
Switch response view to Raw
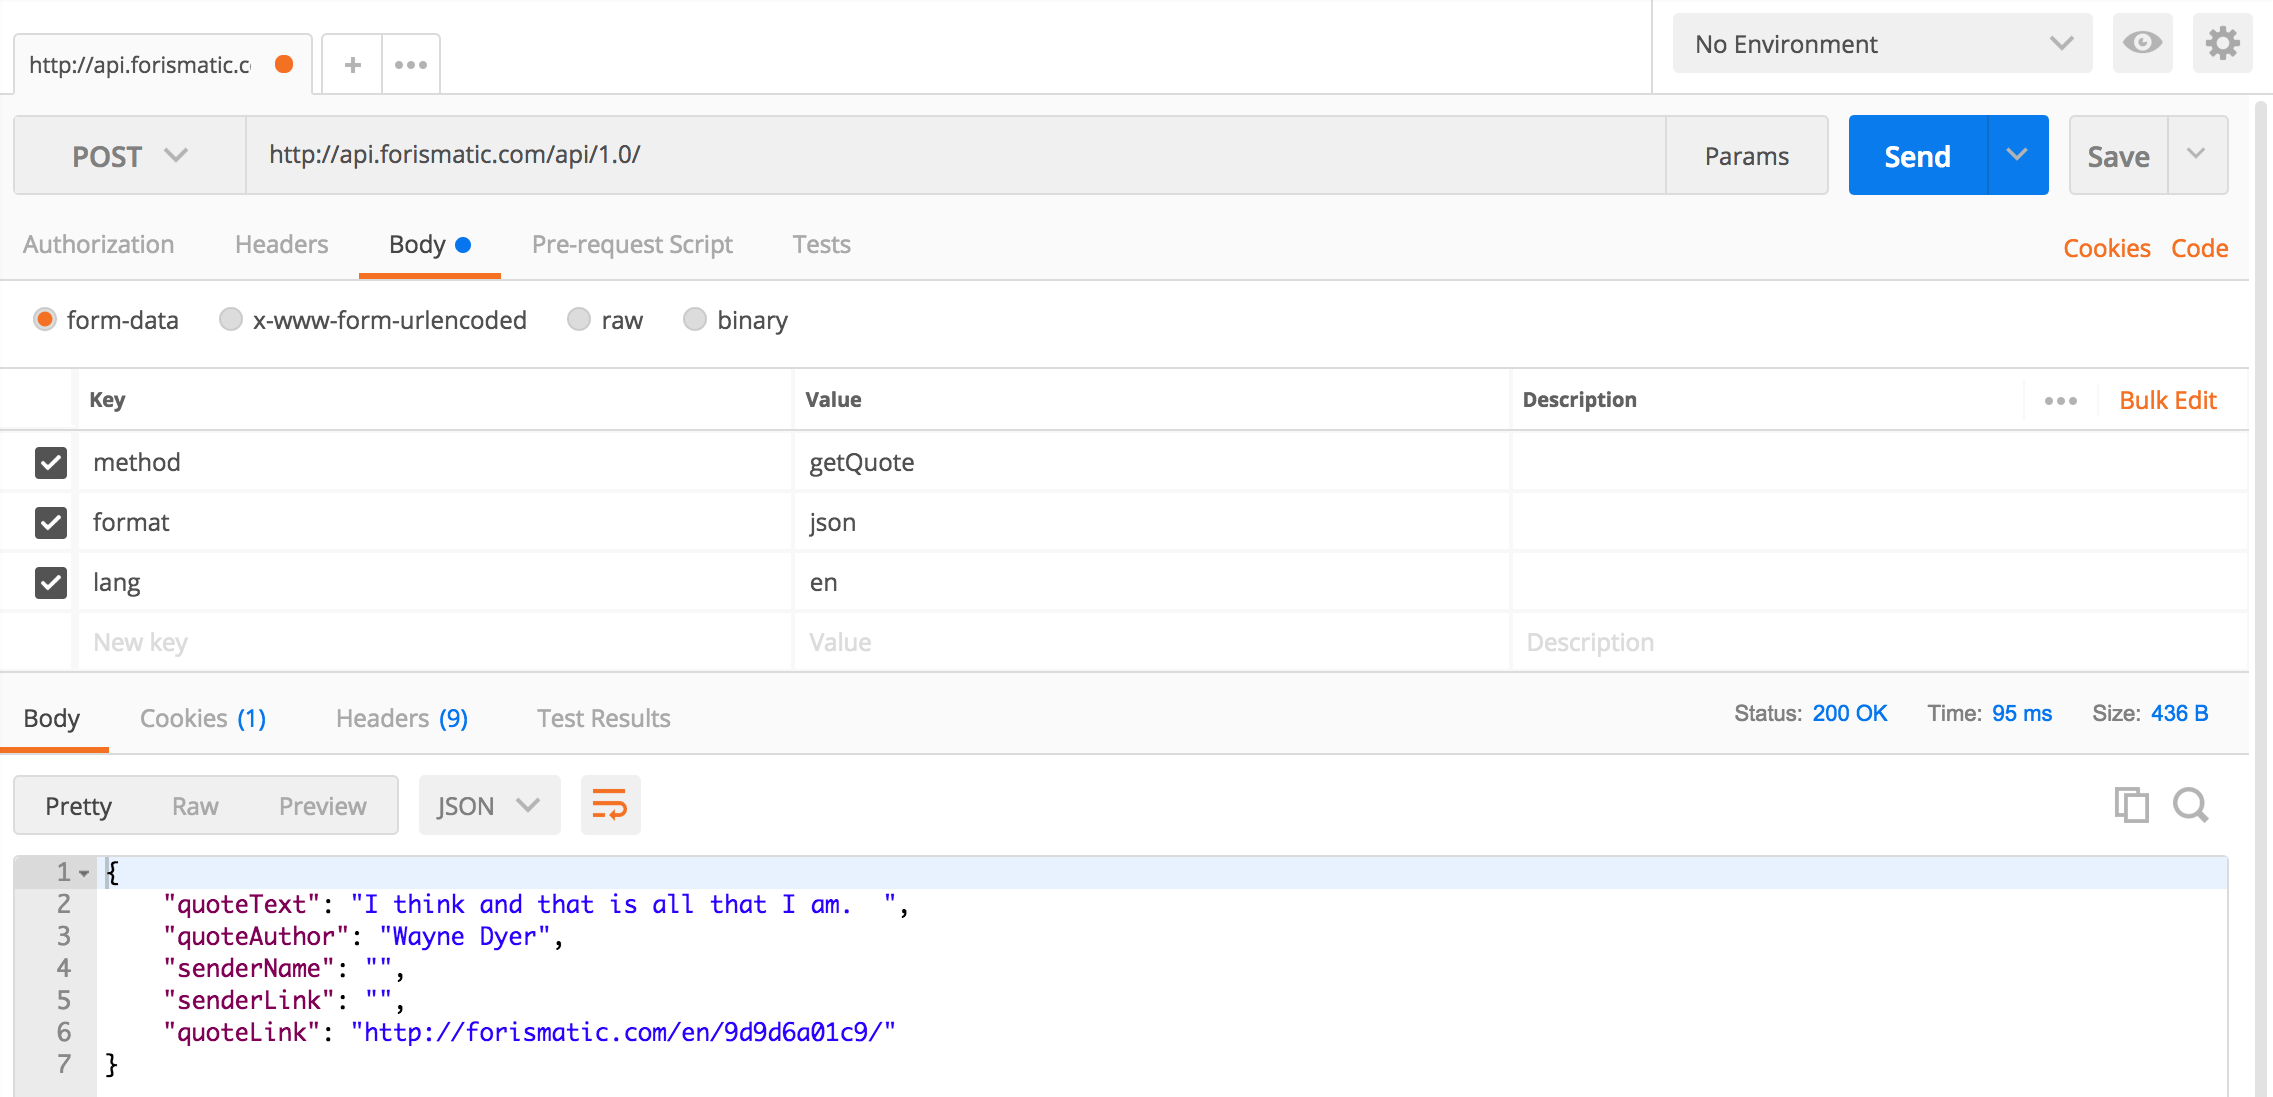[195, 806]
